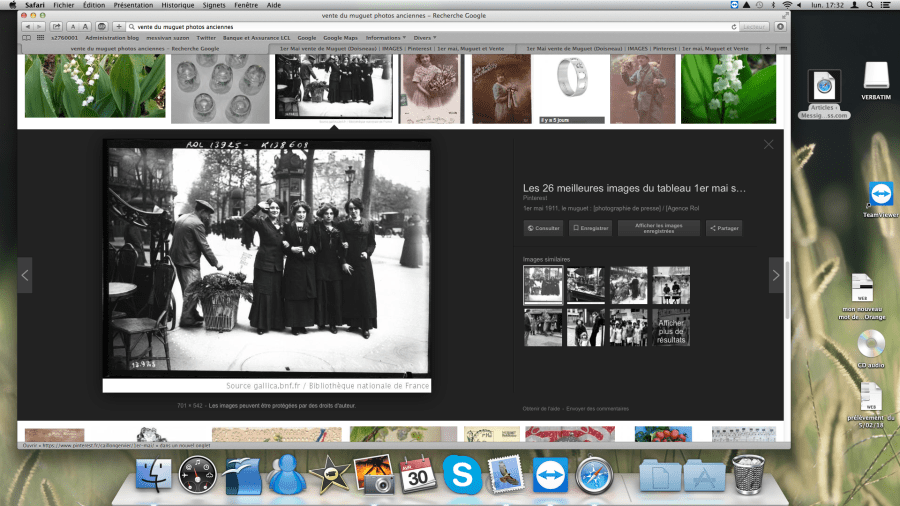Open the Historique menu
The image size is (900, 506).
click(x=178, y=5)
